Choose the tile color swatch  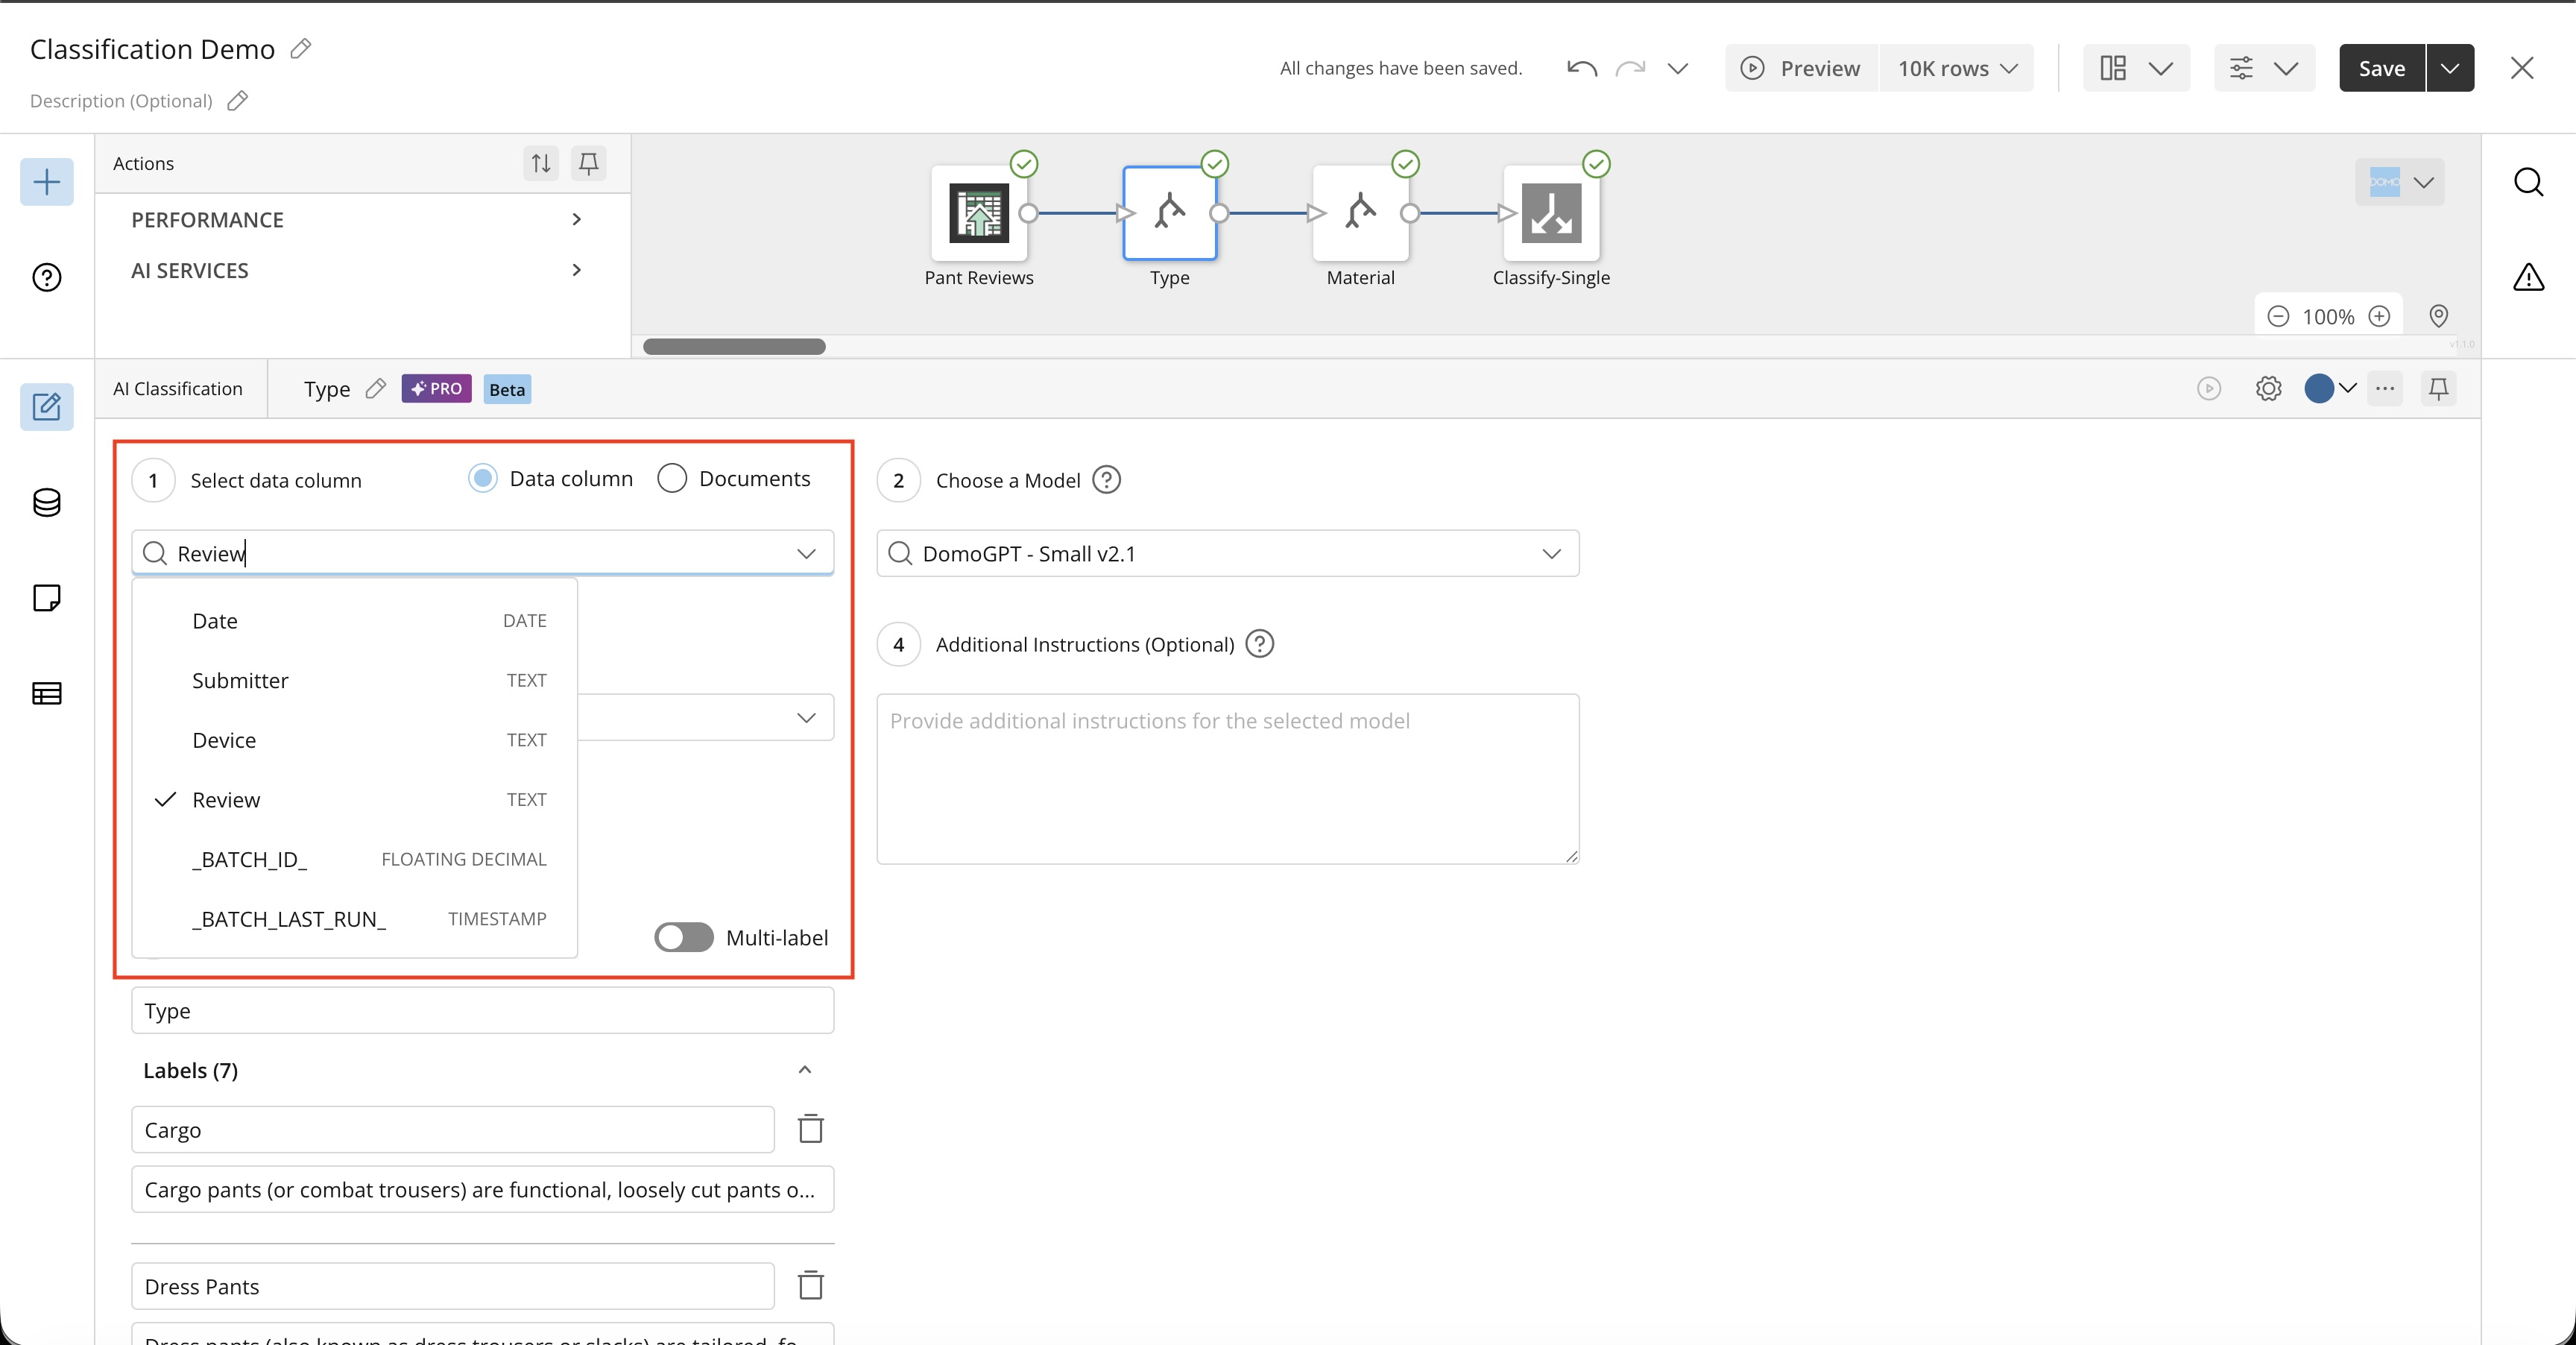2330,388
